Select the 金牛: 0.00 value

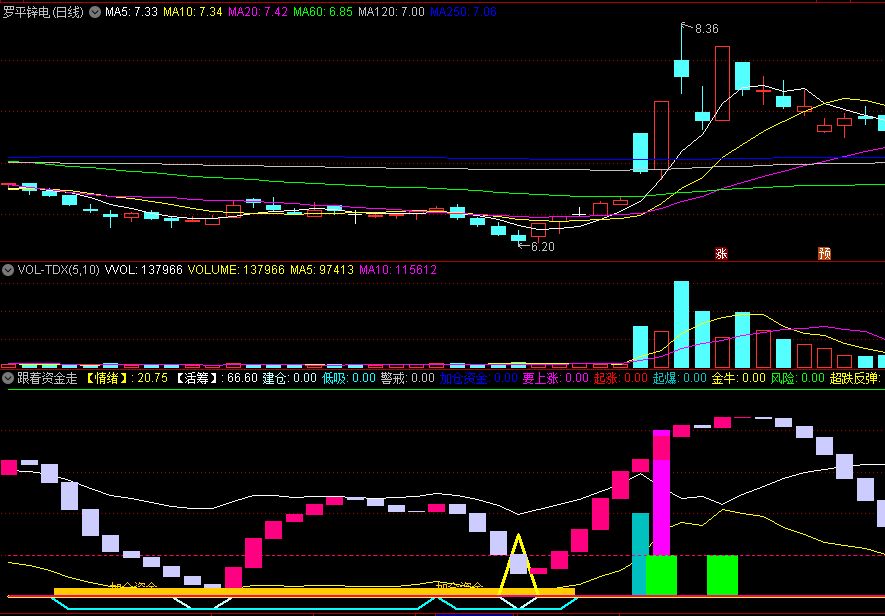(x=739, y=378)
